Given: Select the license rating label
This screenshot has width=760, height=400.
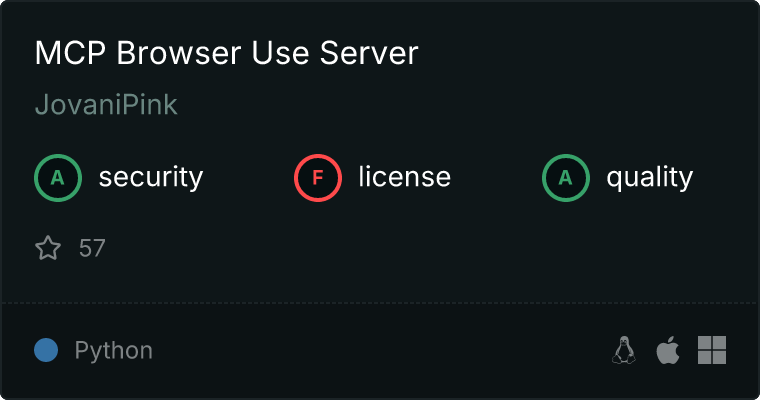Looking at the screenshot, I should point(404,178).
